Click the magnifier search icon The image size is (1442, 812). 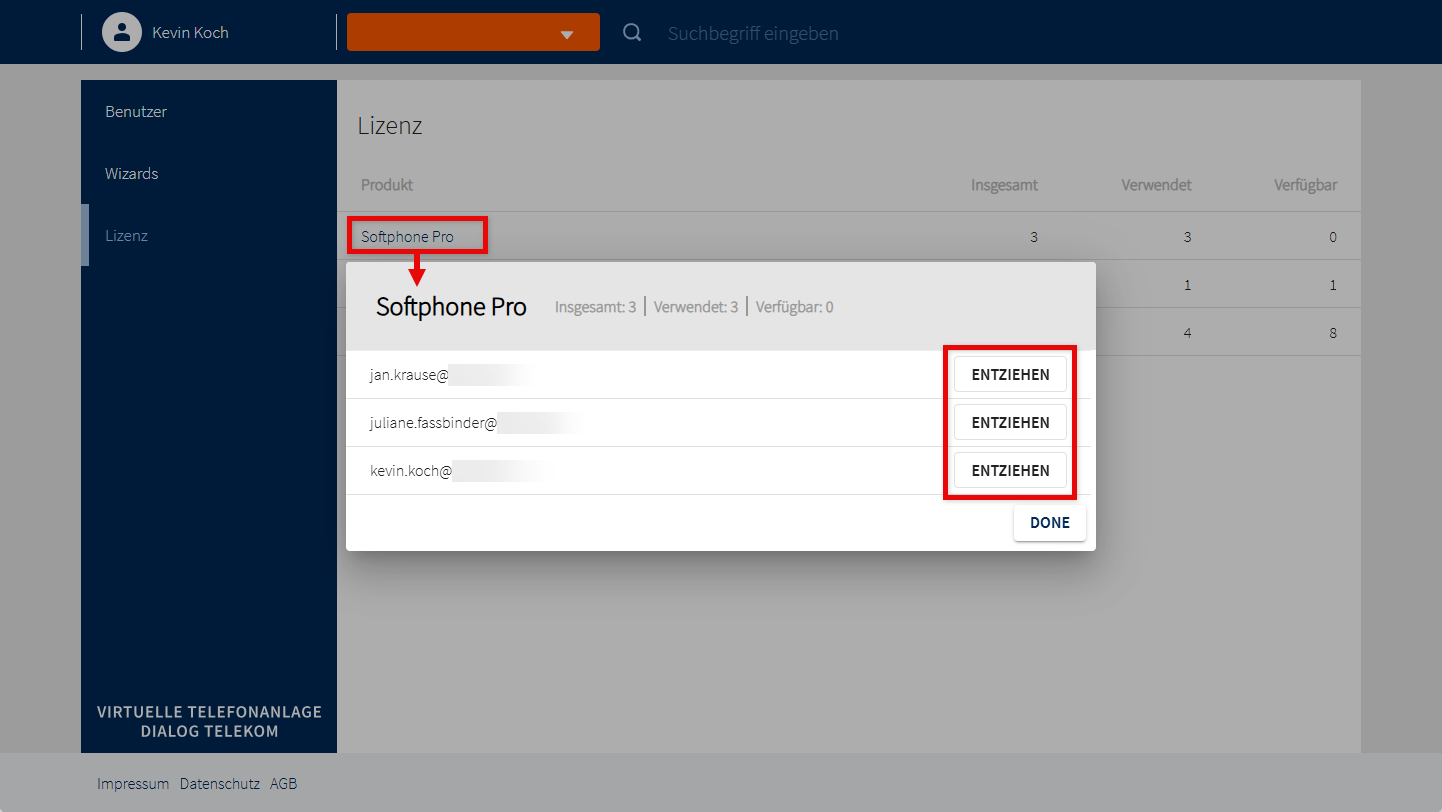[x=632, y=33]
